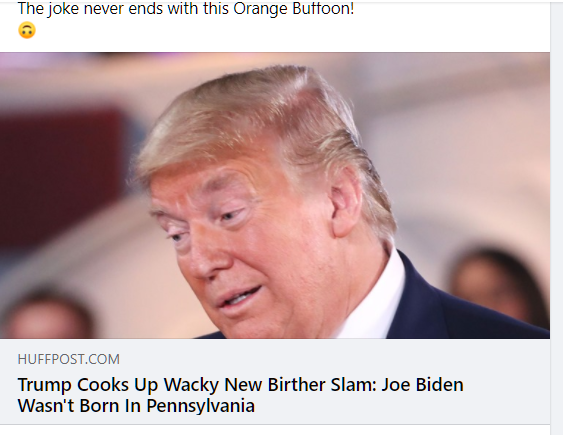563x435 pixels.
Task: Click the upside-down smiley emoji
Action: click(x=27, y=30)
